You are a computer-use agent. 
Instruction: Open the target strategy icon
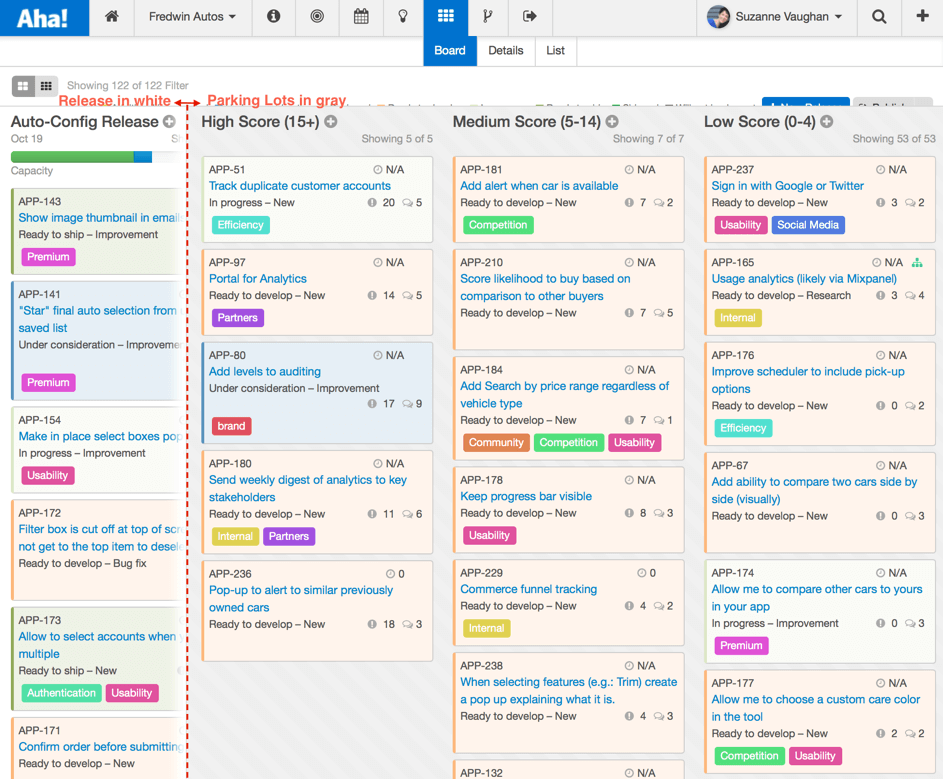[317, 17]
